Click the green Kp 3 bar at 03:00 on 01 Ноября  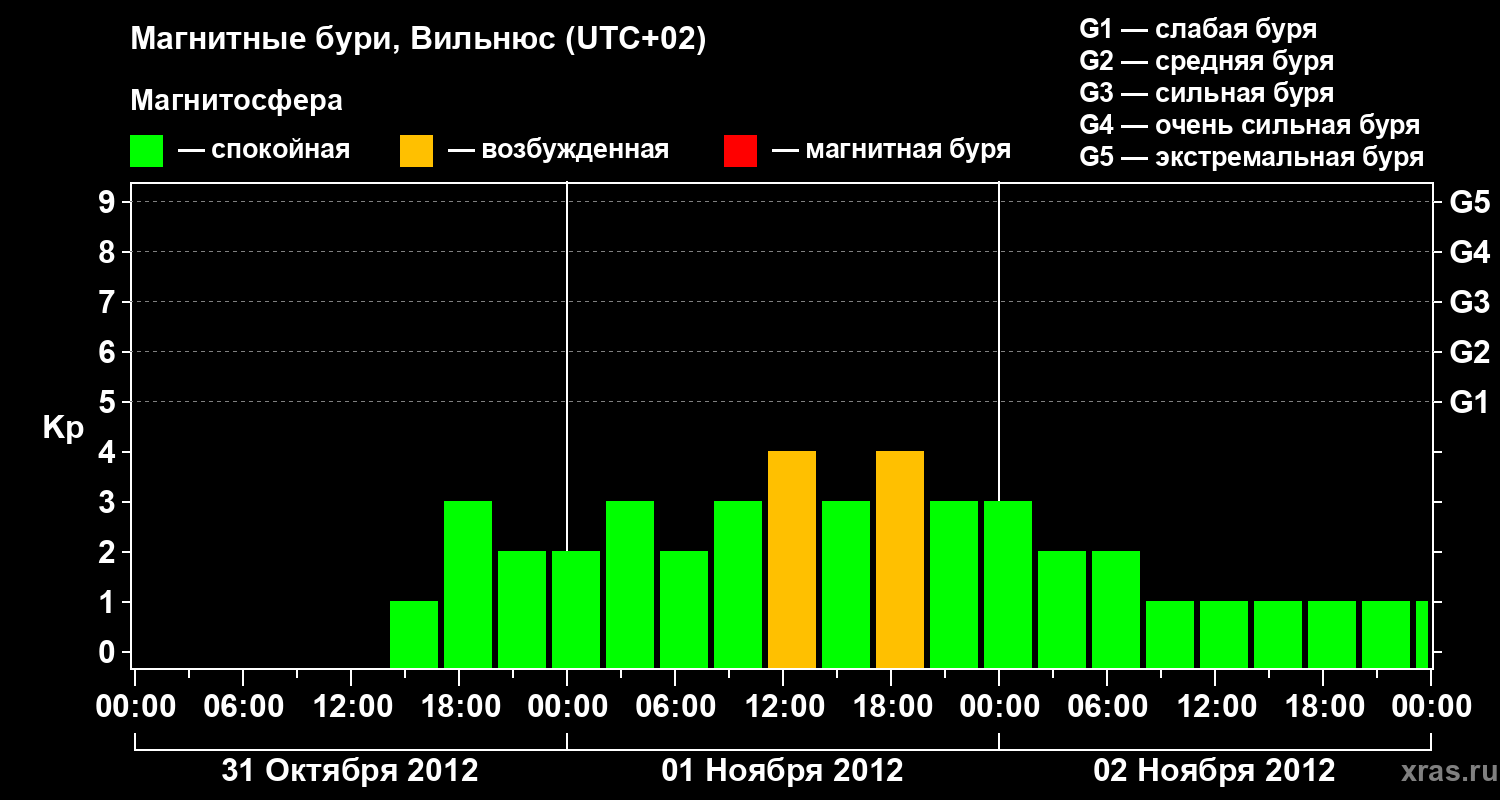tap(630, 585)
